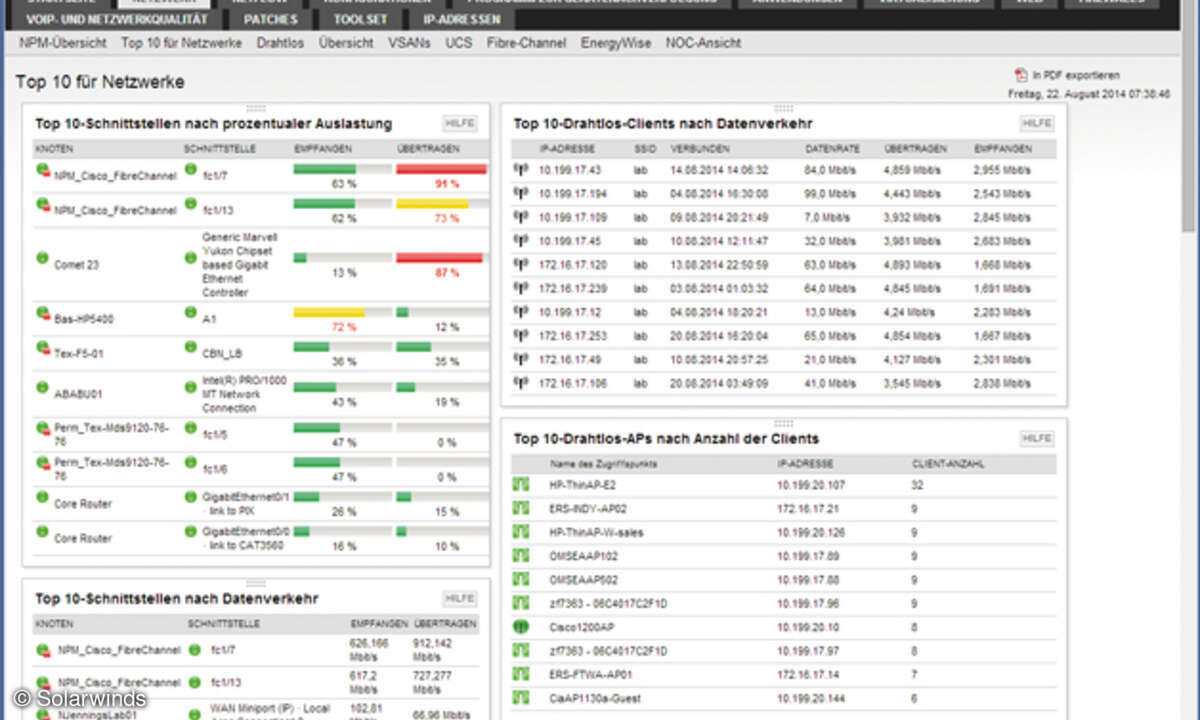Click the client count 32
Image resolution: width=1200 pixels, height=720 pixels.
tap(917, 485)
